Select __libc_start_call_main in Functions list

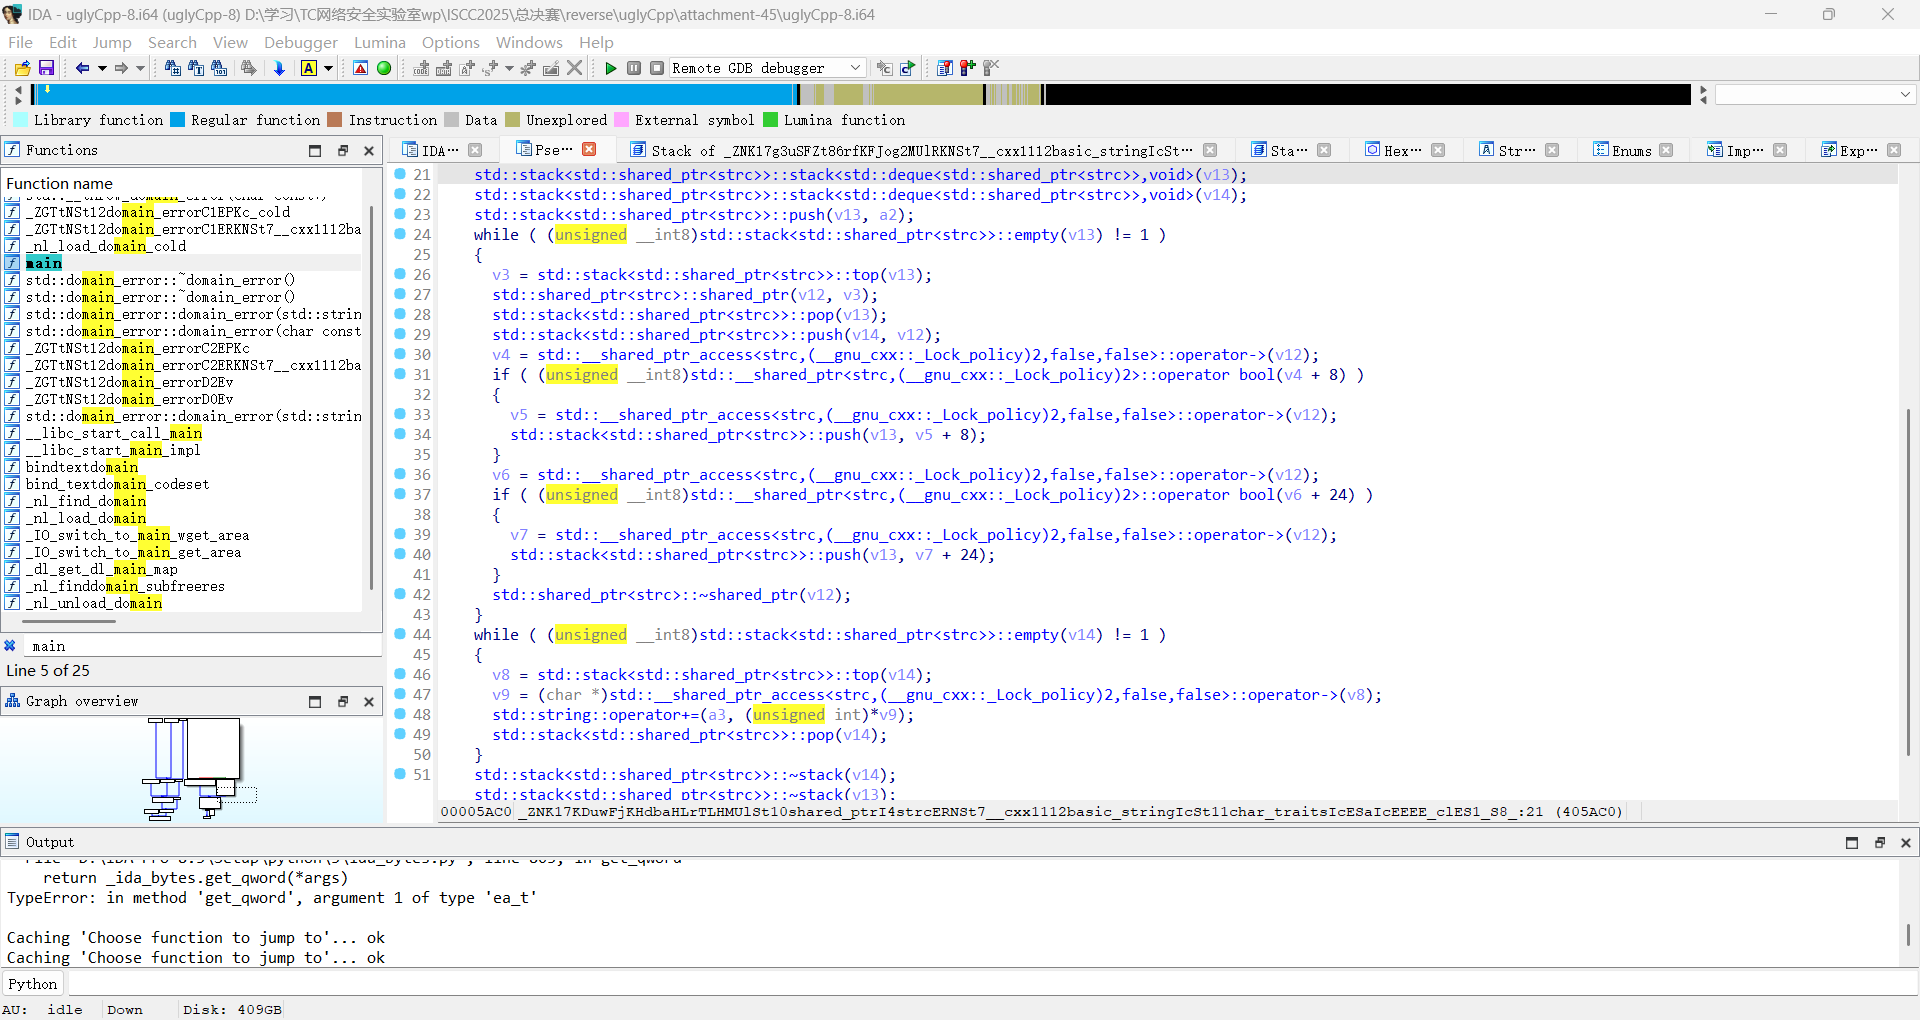coord(183,433)
